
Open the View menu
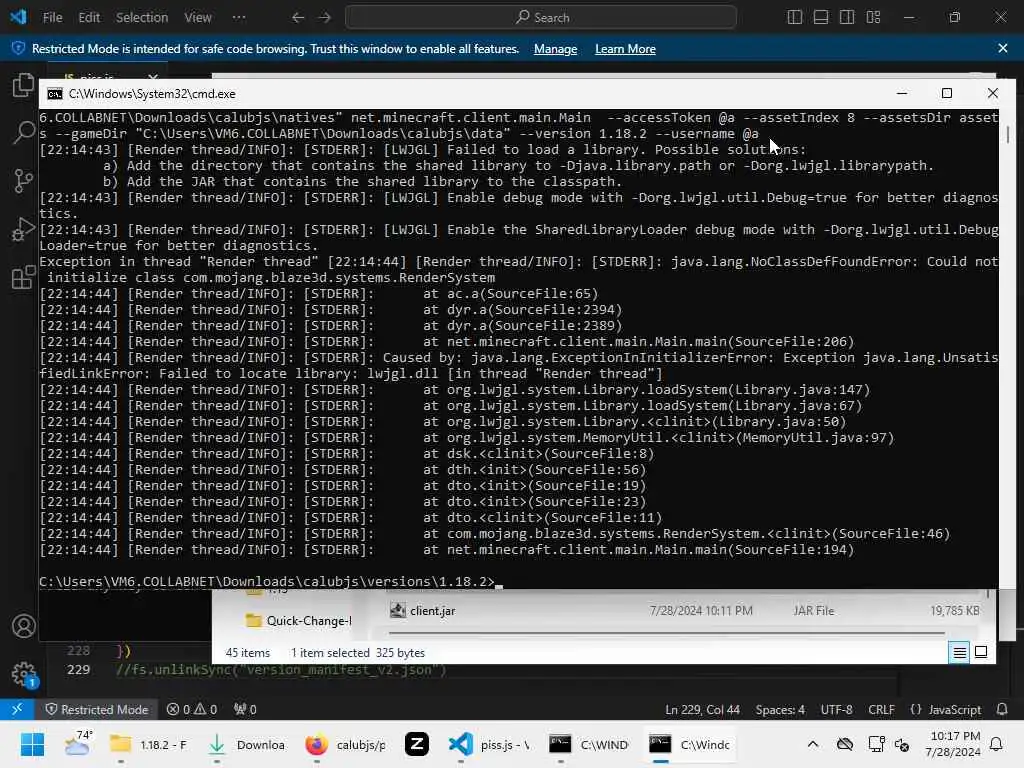coord(197,18)
